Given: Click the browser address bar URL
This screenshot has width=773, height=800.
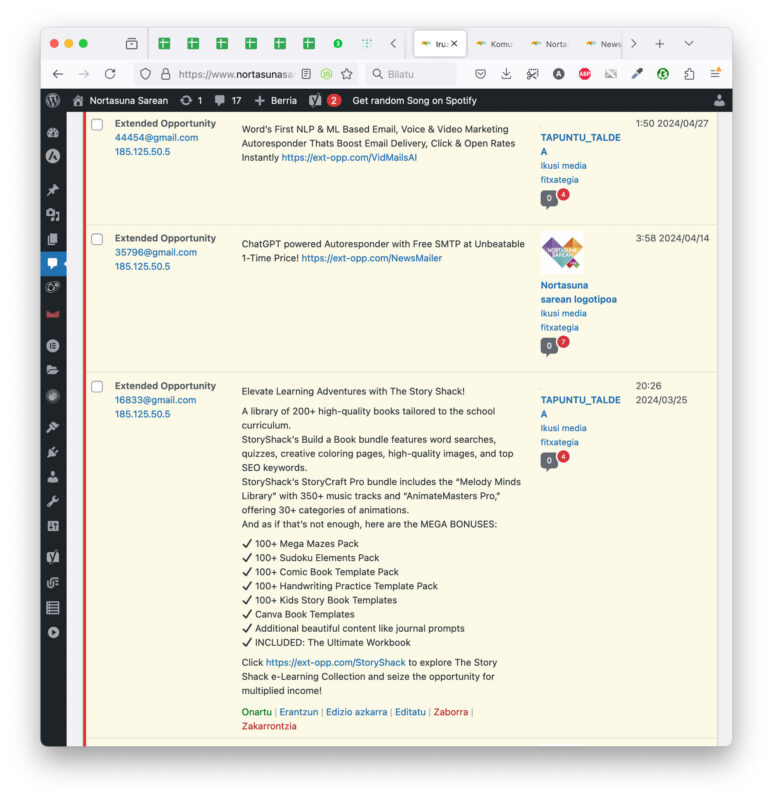Looking at the screenshot, I should point(236,74).
